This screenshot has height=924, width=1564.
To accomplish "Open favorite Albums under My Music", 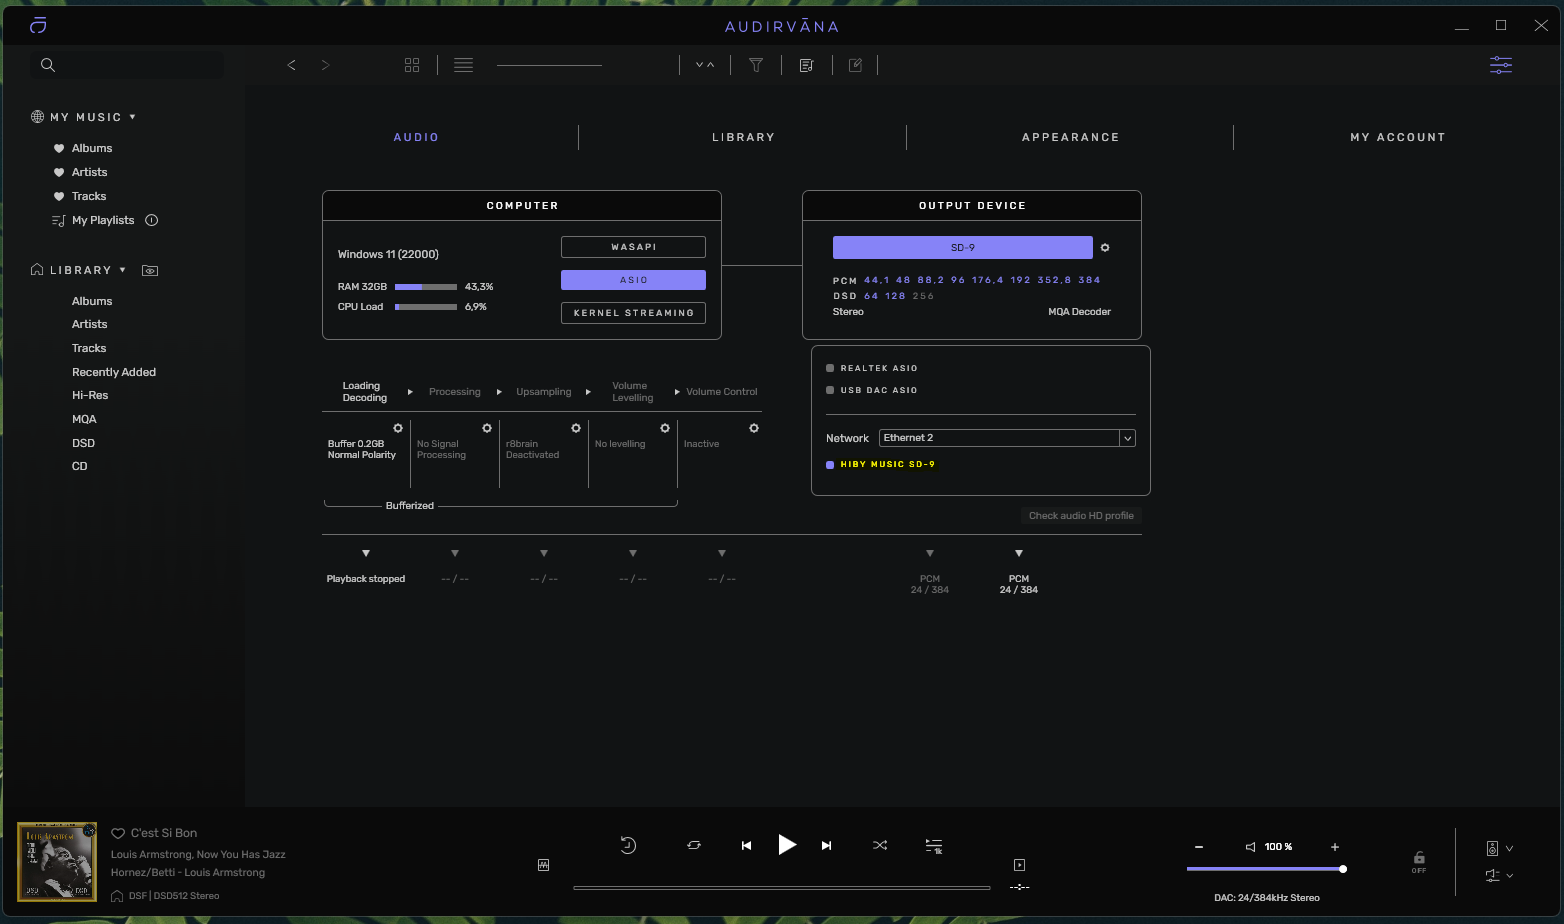I will pyautogui.click(x=92, y=148).
